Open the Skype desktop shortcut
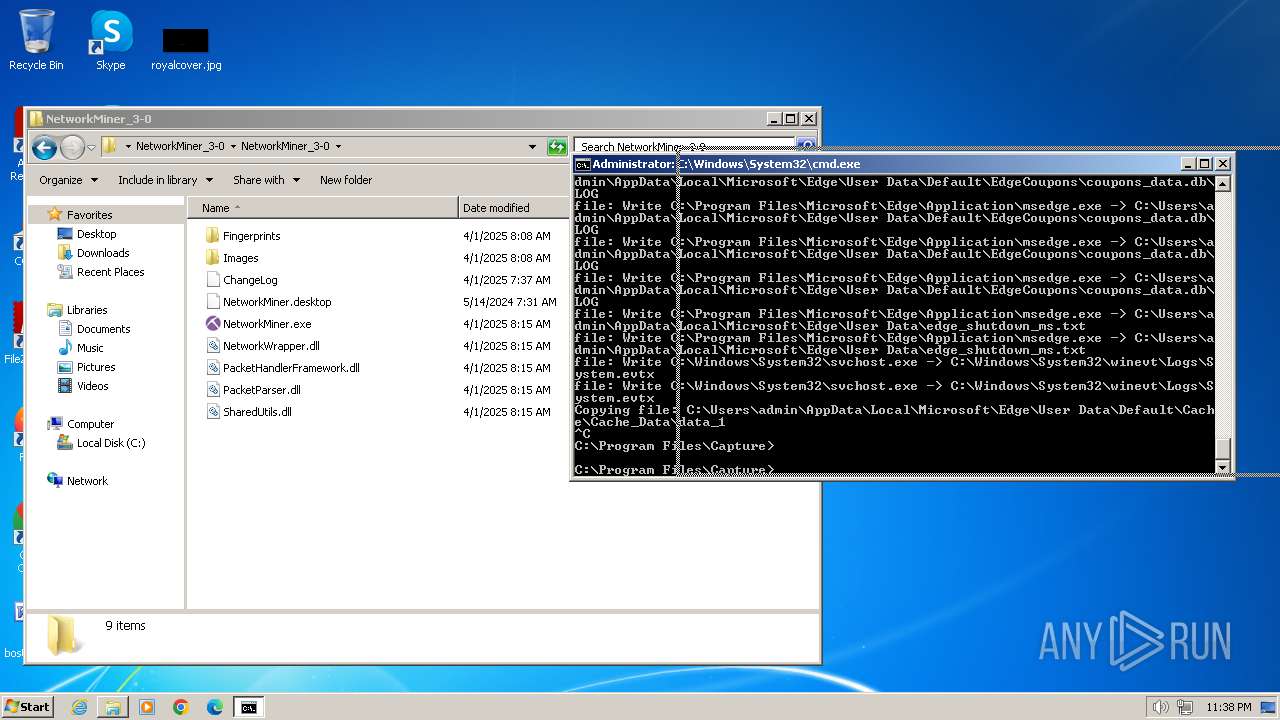The height and width of the screenshot is (720, 1280). [110, 40]
